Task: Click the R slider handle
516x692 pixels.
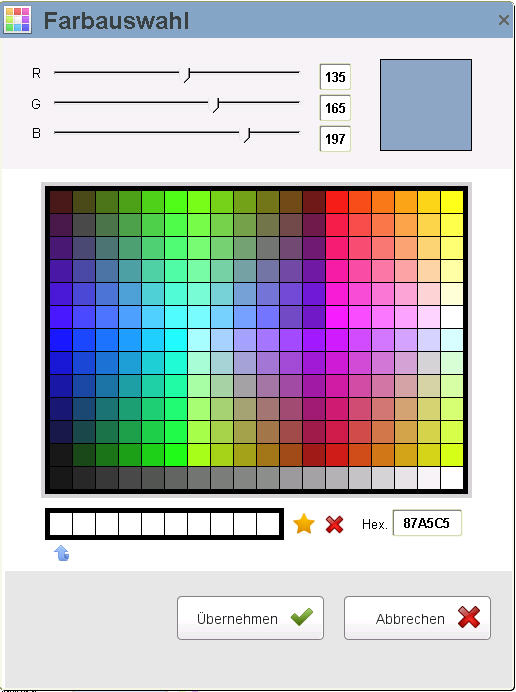Action: pos(188,75)
